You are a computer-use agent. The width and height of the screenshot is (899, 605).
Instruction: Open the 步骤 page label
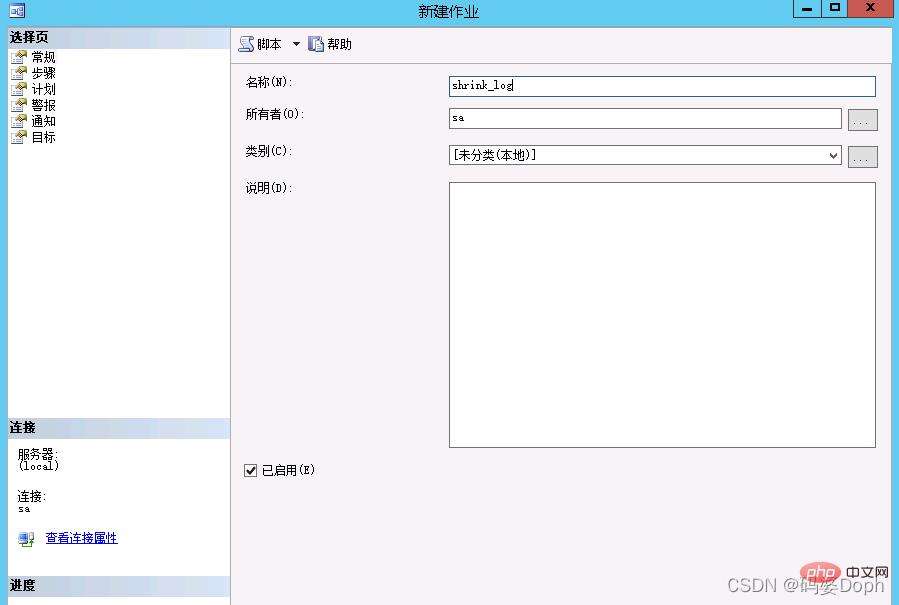43,73
